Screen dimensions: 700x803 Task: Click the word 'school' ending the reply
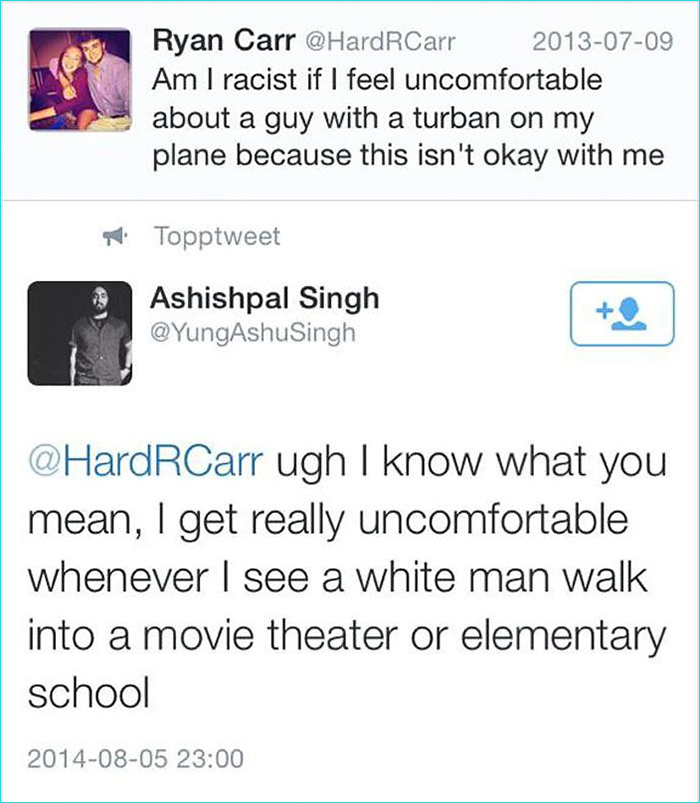[88, 692]
